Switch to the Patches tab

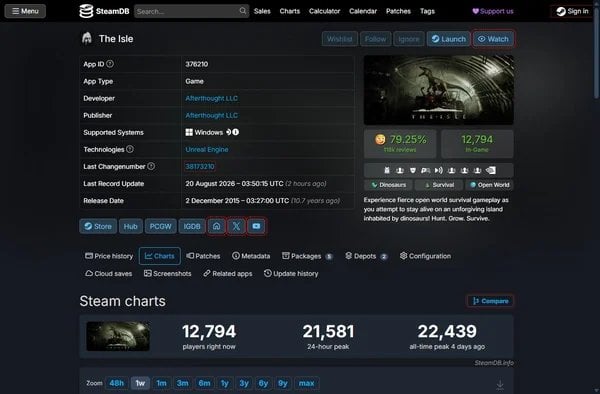point(203,256)
